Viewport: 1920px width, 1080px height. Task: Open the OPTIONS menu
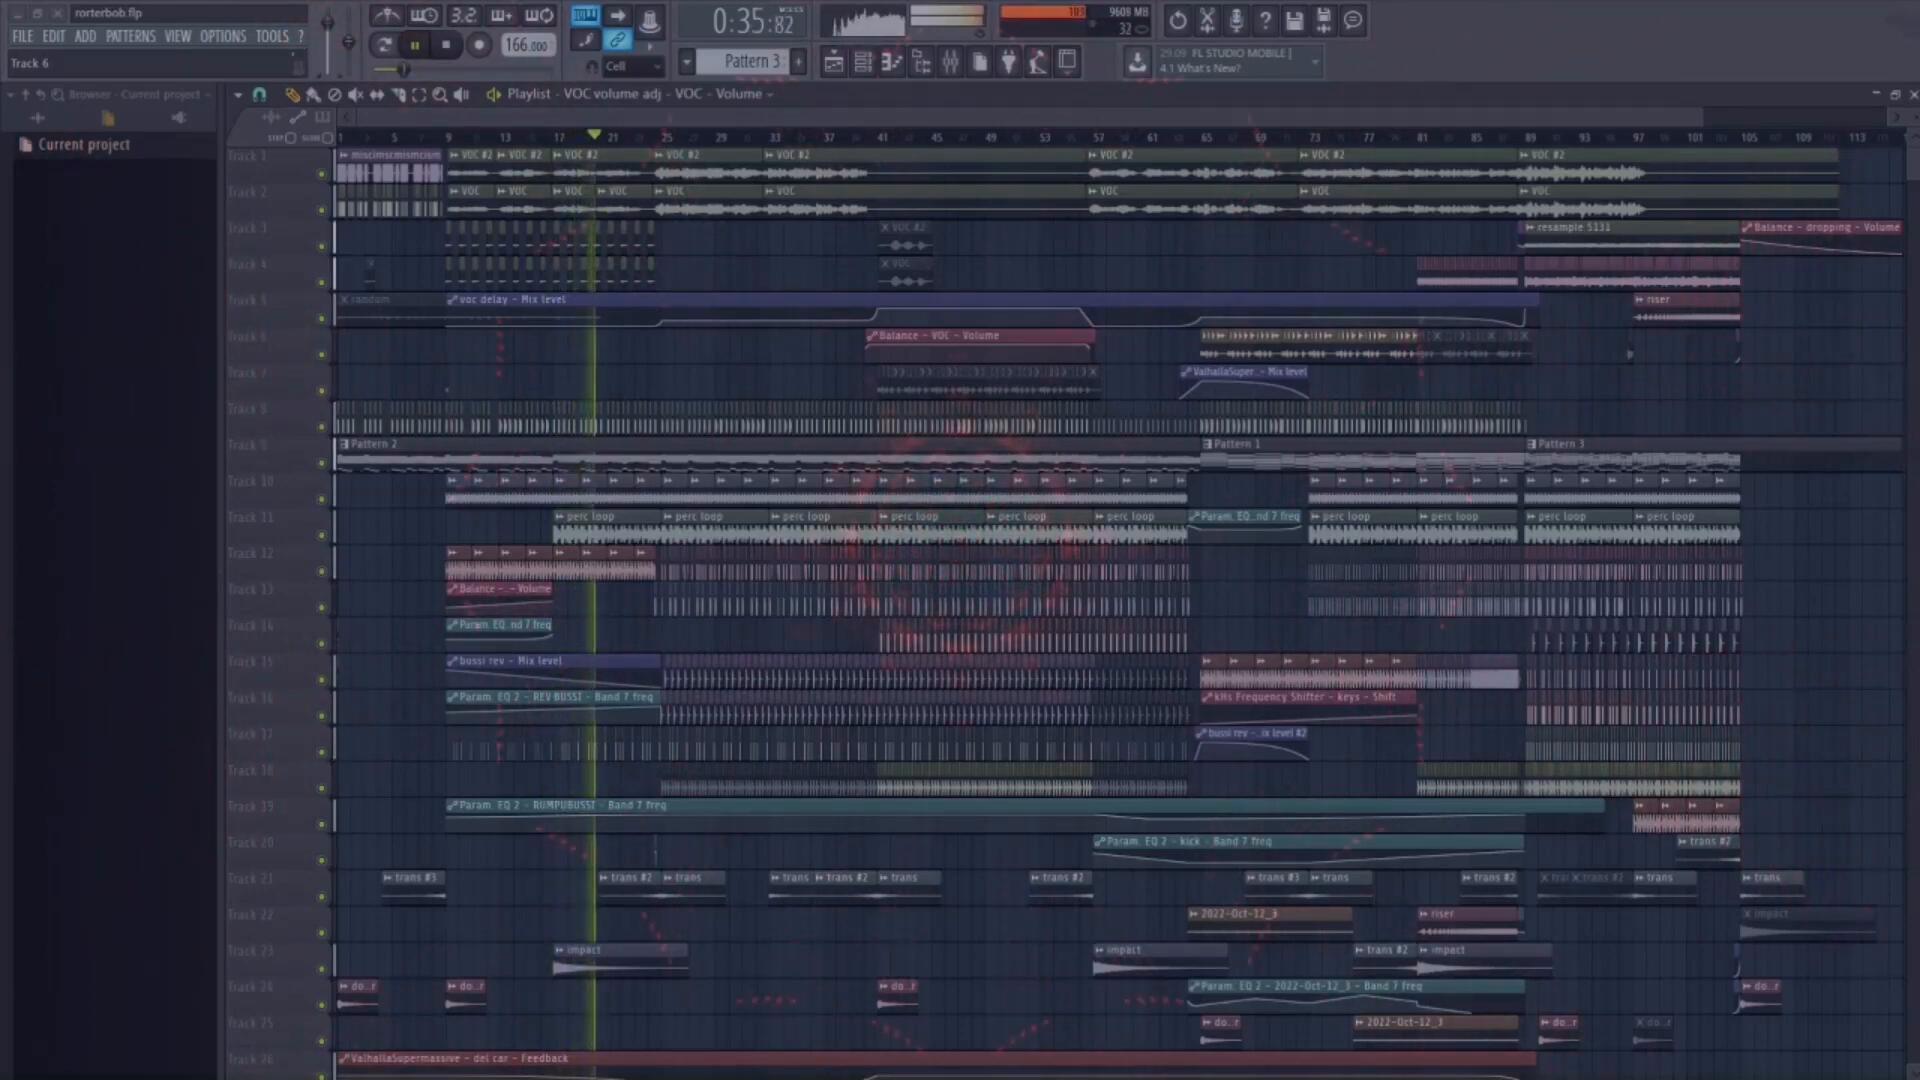click(x=222, y=36)
